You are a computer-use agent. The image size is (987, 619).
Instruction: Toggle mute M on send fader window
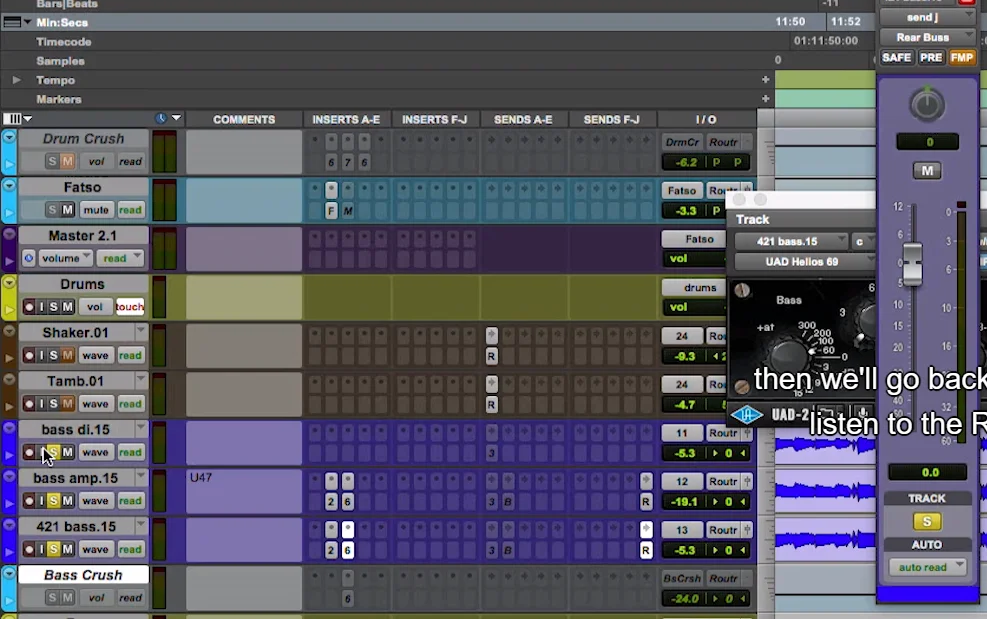pos(927,171)
